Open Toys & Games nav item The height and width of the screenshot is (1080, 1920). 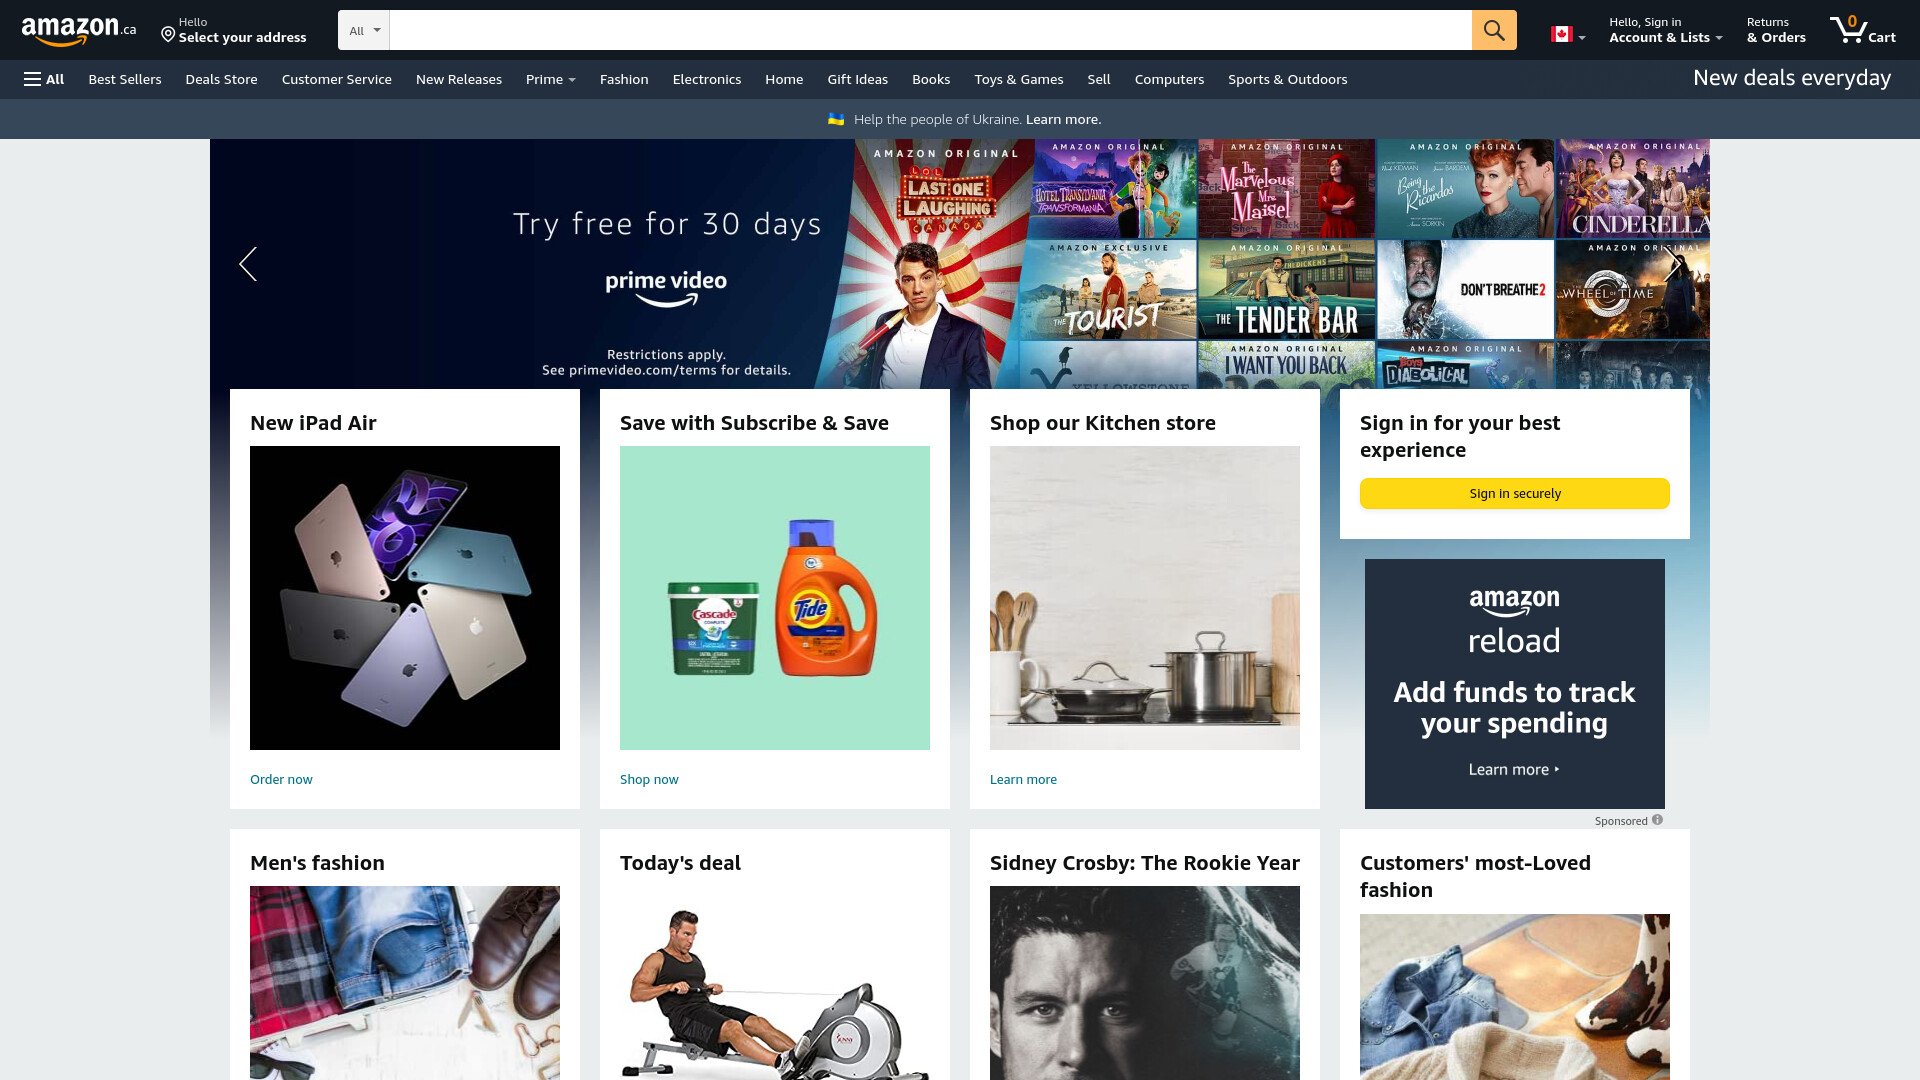click(1019, 79)
